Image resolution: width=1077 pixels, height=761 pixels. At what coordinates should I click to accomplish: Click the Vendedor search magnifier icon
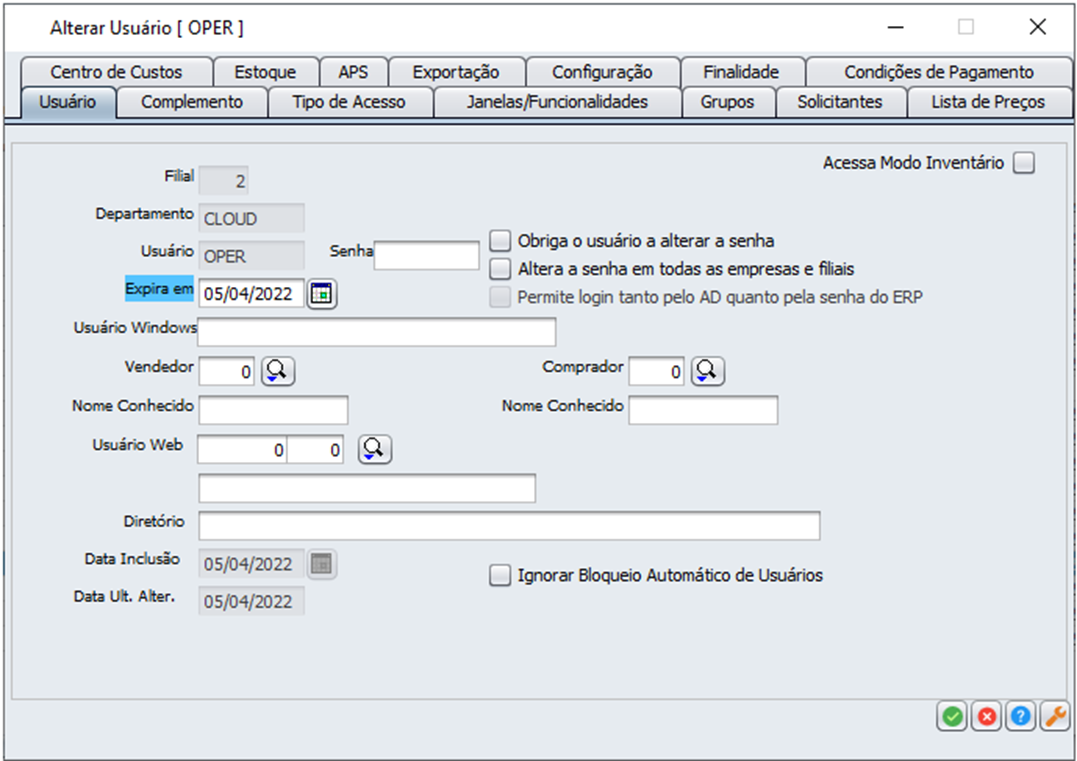pos(278,371)
